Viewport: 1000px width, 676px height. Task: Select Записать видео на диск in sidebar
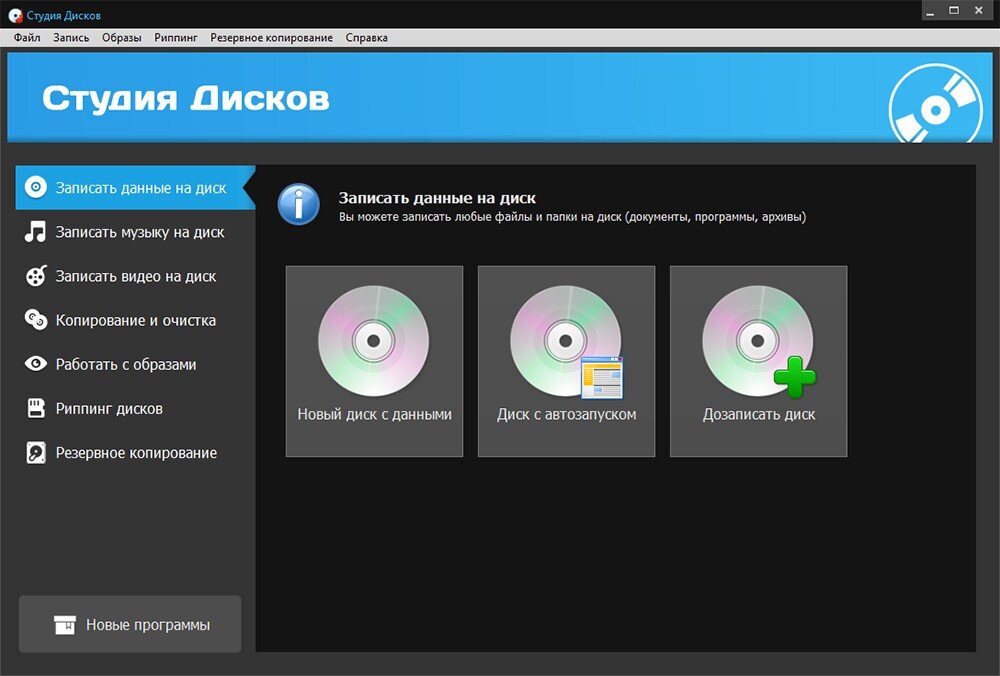(x=135, y=276)
